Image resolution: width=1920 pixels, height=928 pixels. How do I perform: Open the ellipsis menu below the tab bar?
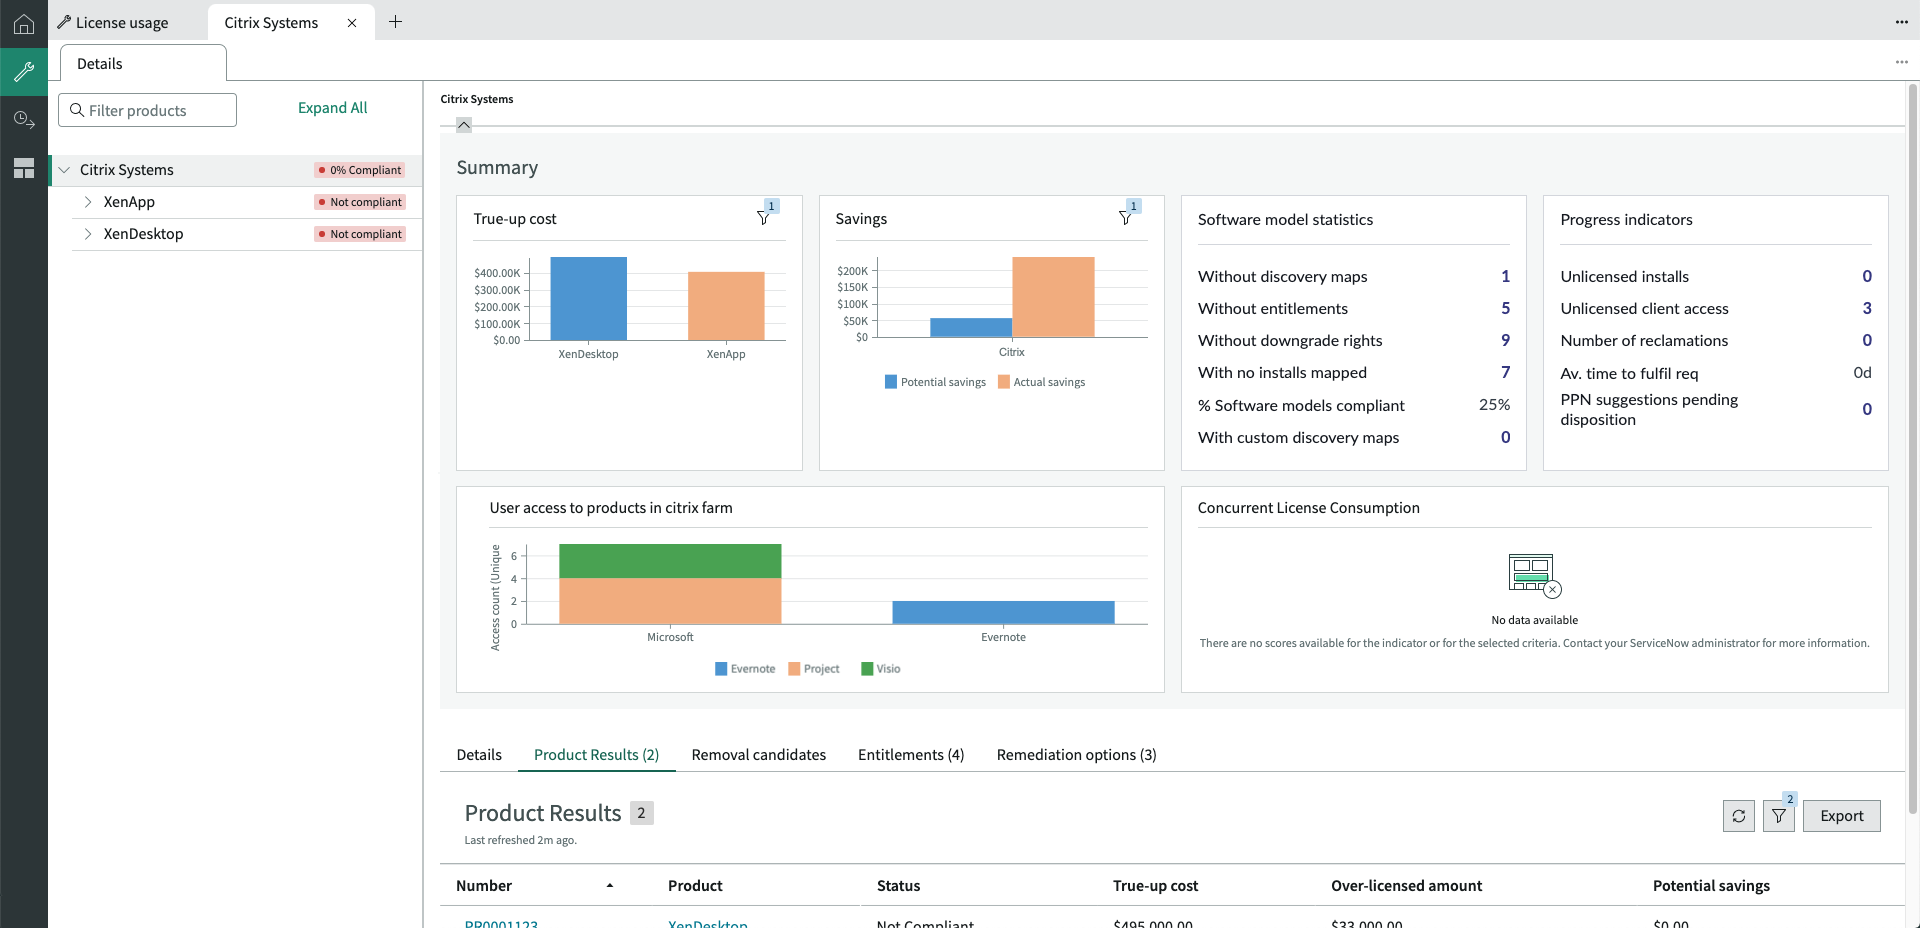click(1901, 62)
